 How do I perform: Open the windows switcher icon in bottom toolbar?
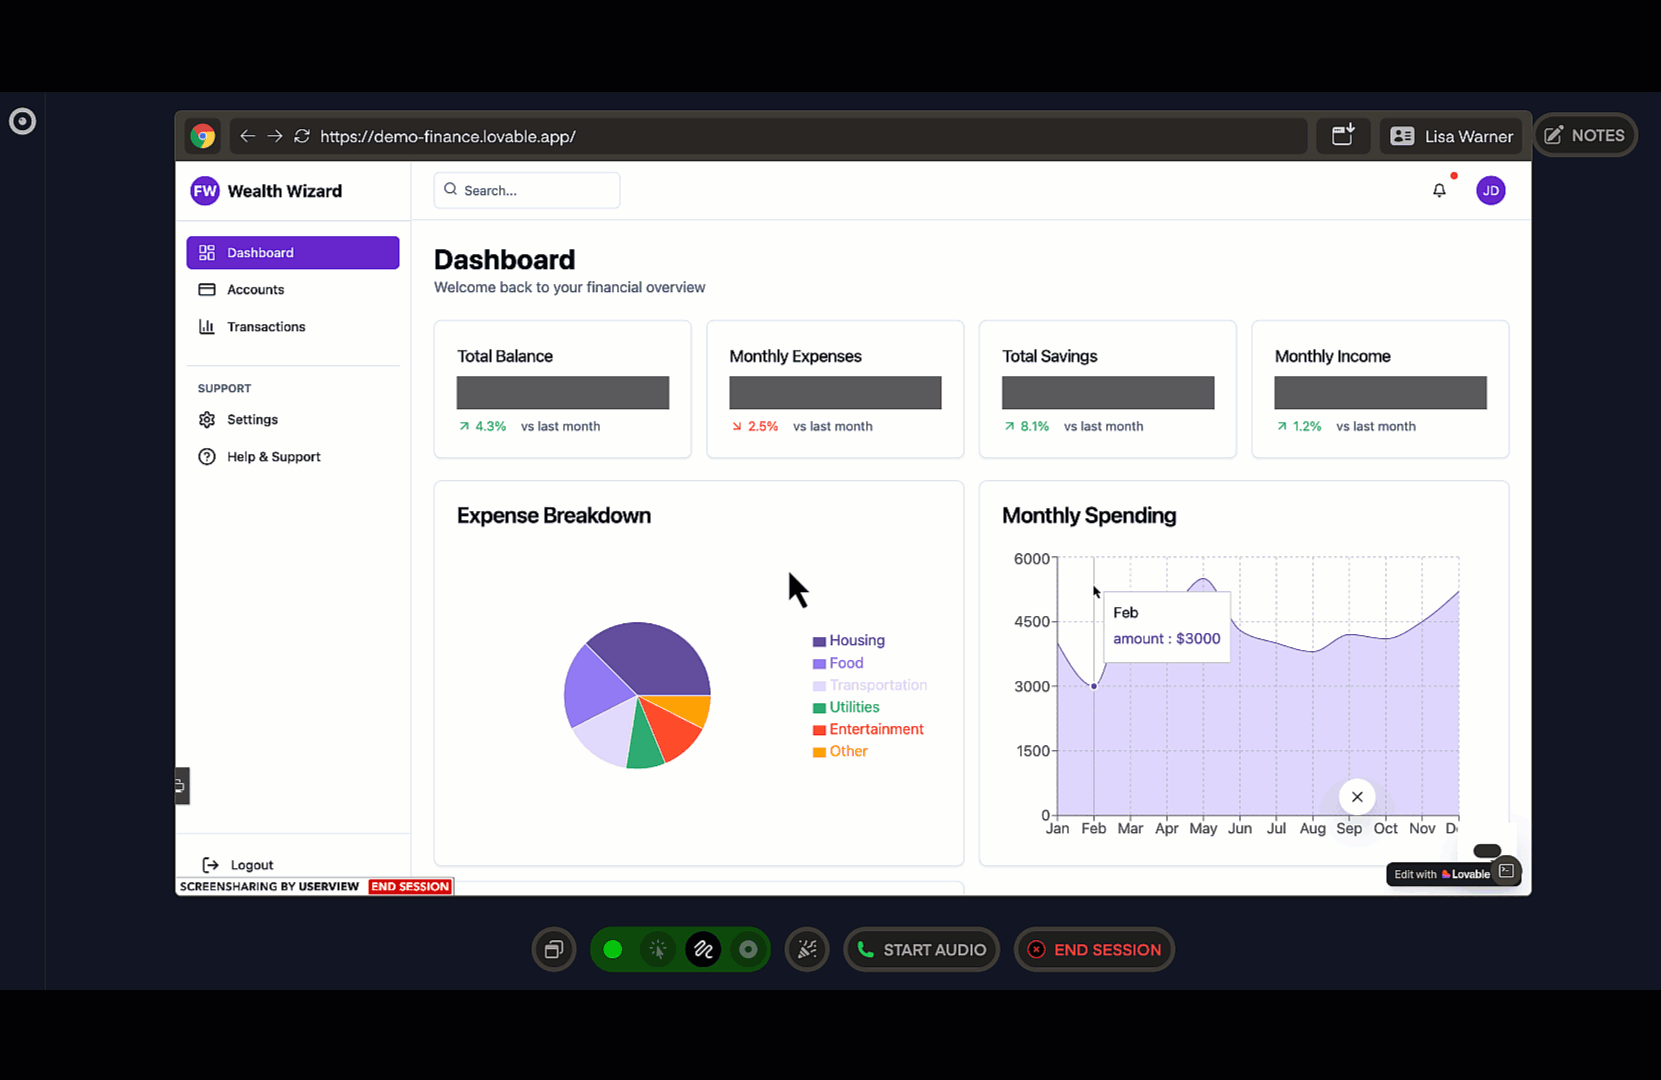[x=554, y=950]
